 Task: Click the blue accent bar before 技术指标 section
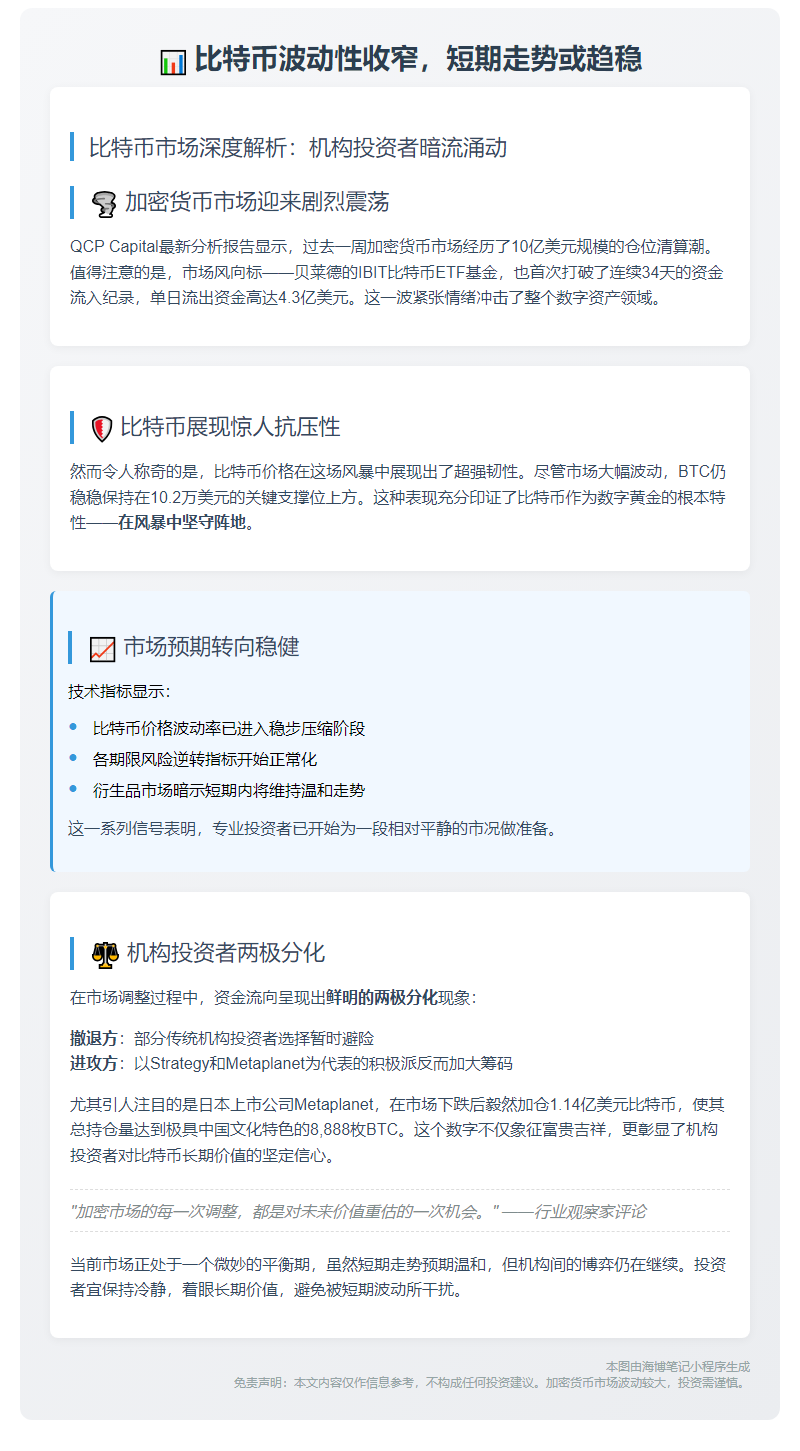70,648
